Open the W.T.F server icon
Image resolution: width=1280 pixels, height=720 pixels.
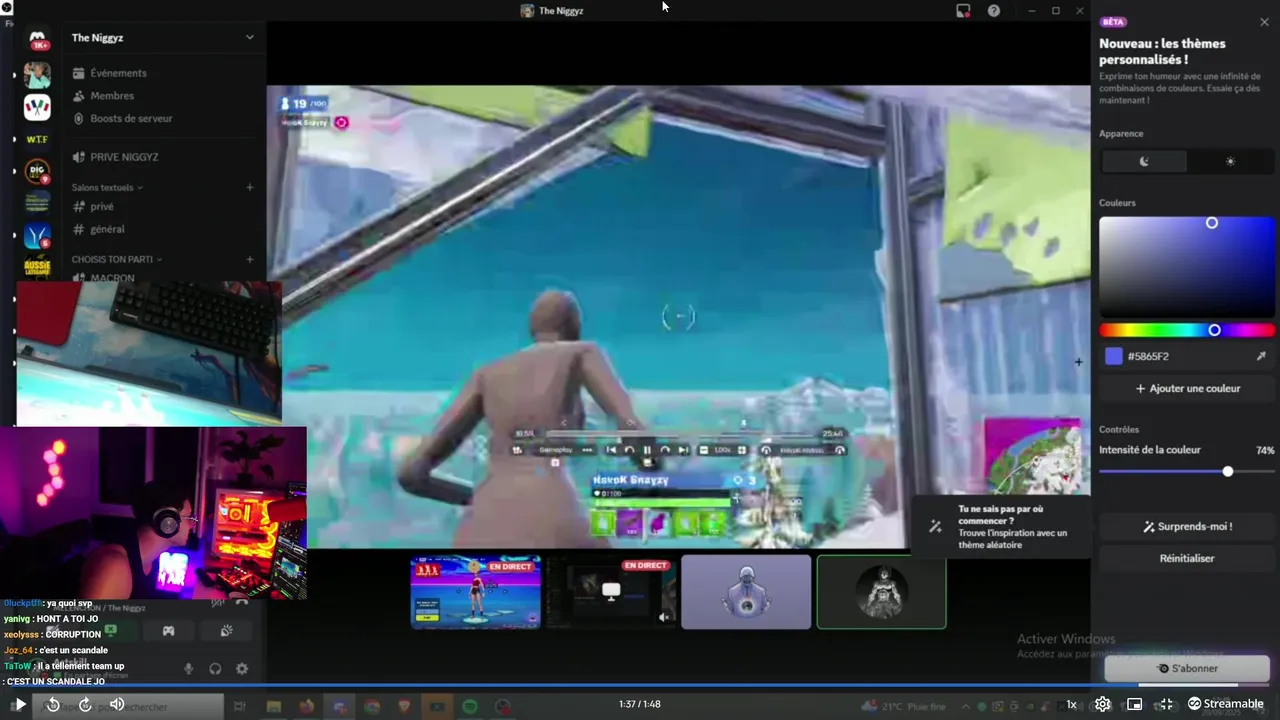coord(37,139)
